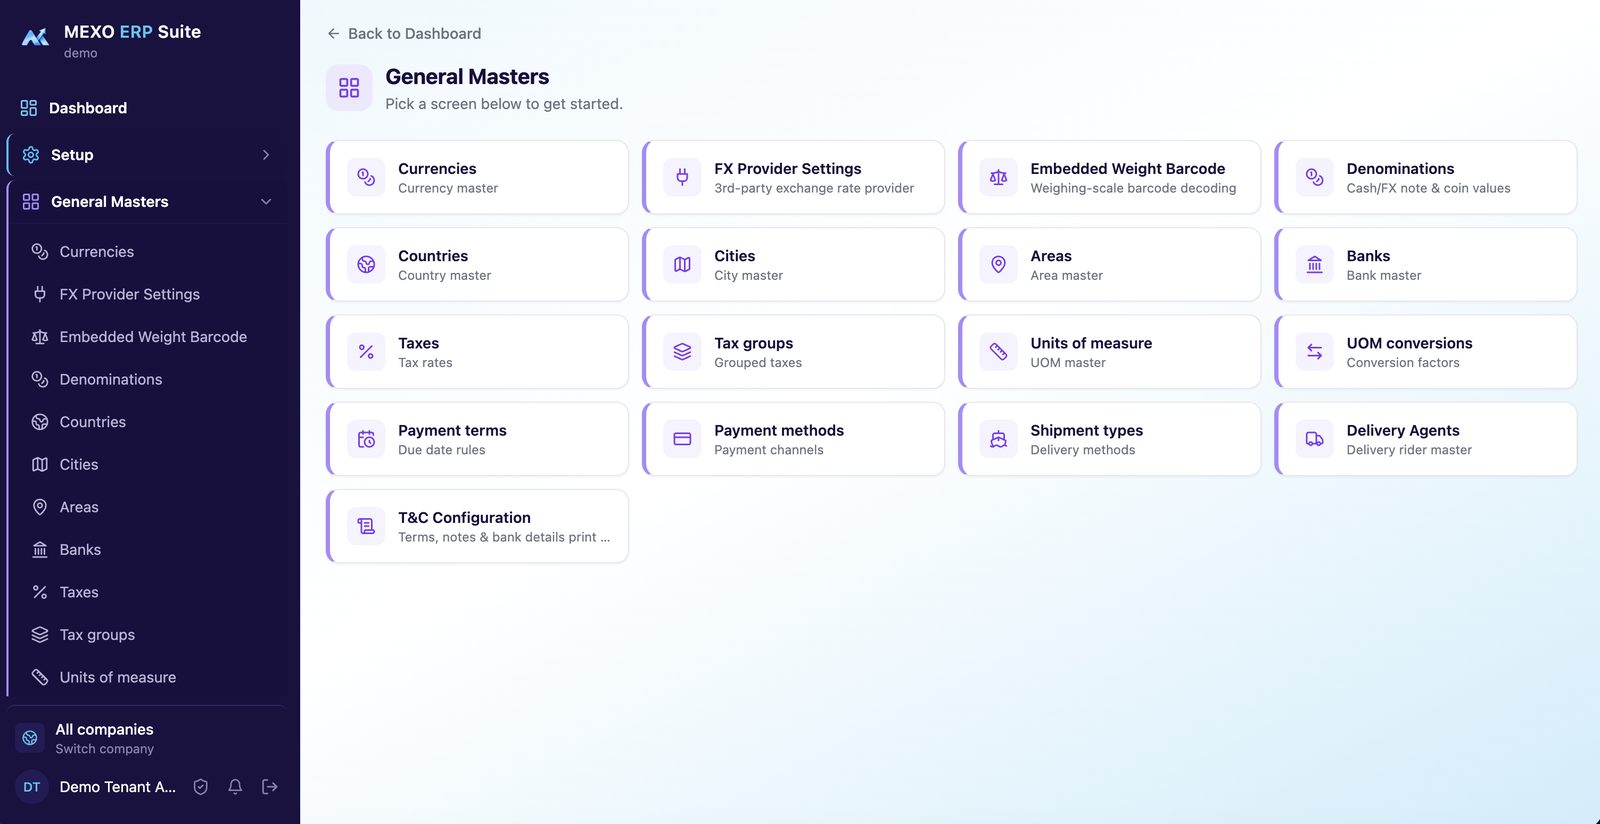Click the T&C Configuration scroll icon
The image size is (1600, 824).
pos(366,526)
